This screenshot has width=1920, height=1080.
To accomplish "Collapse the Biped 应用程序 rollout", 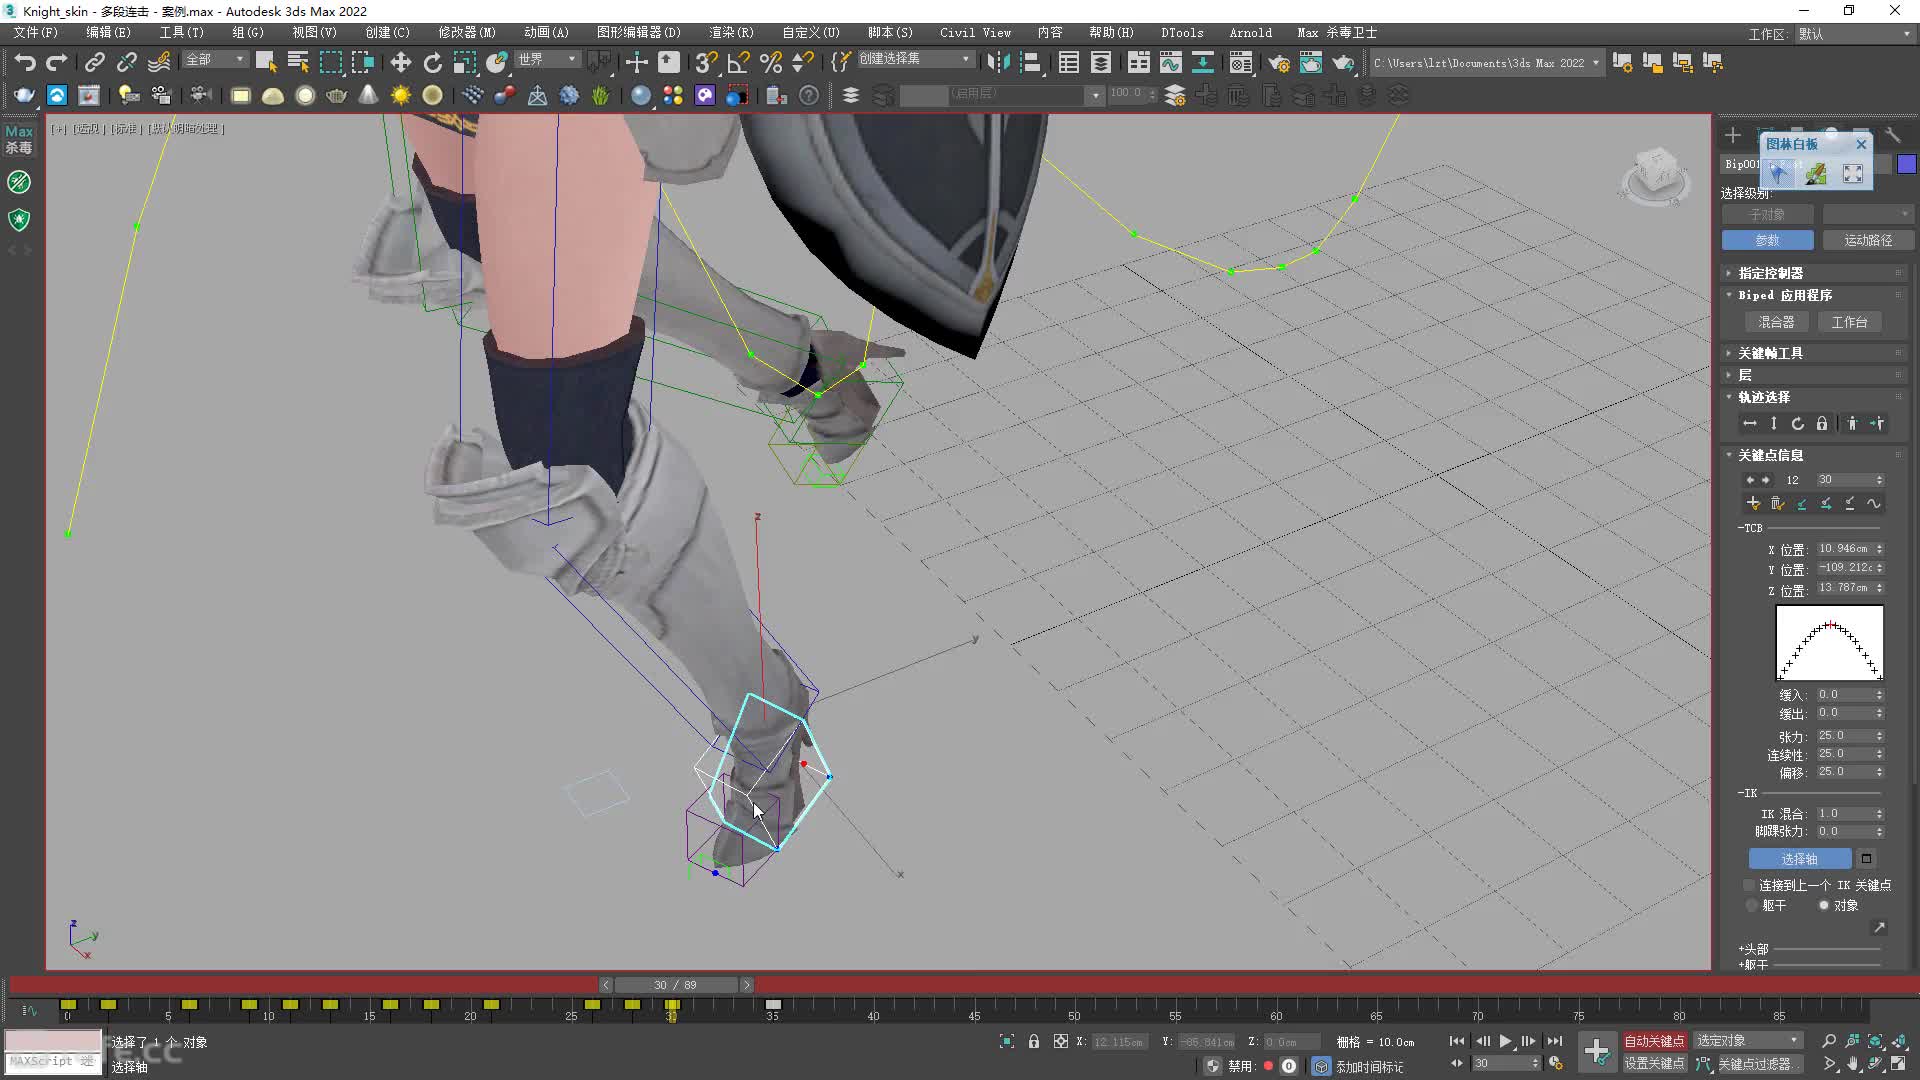I will click(x=1815, y=295).
